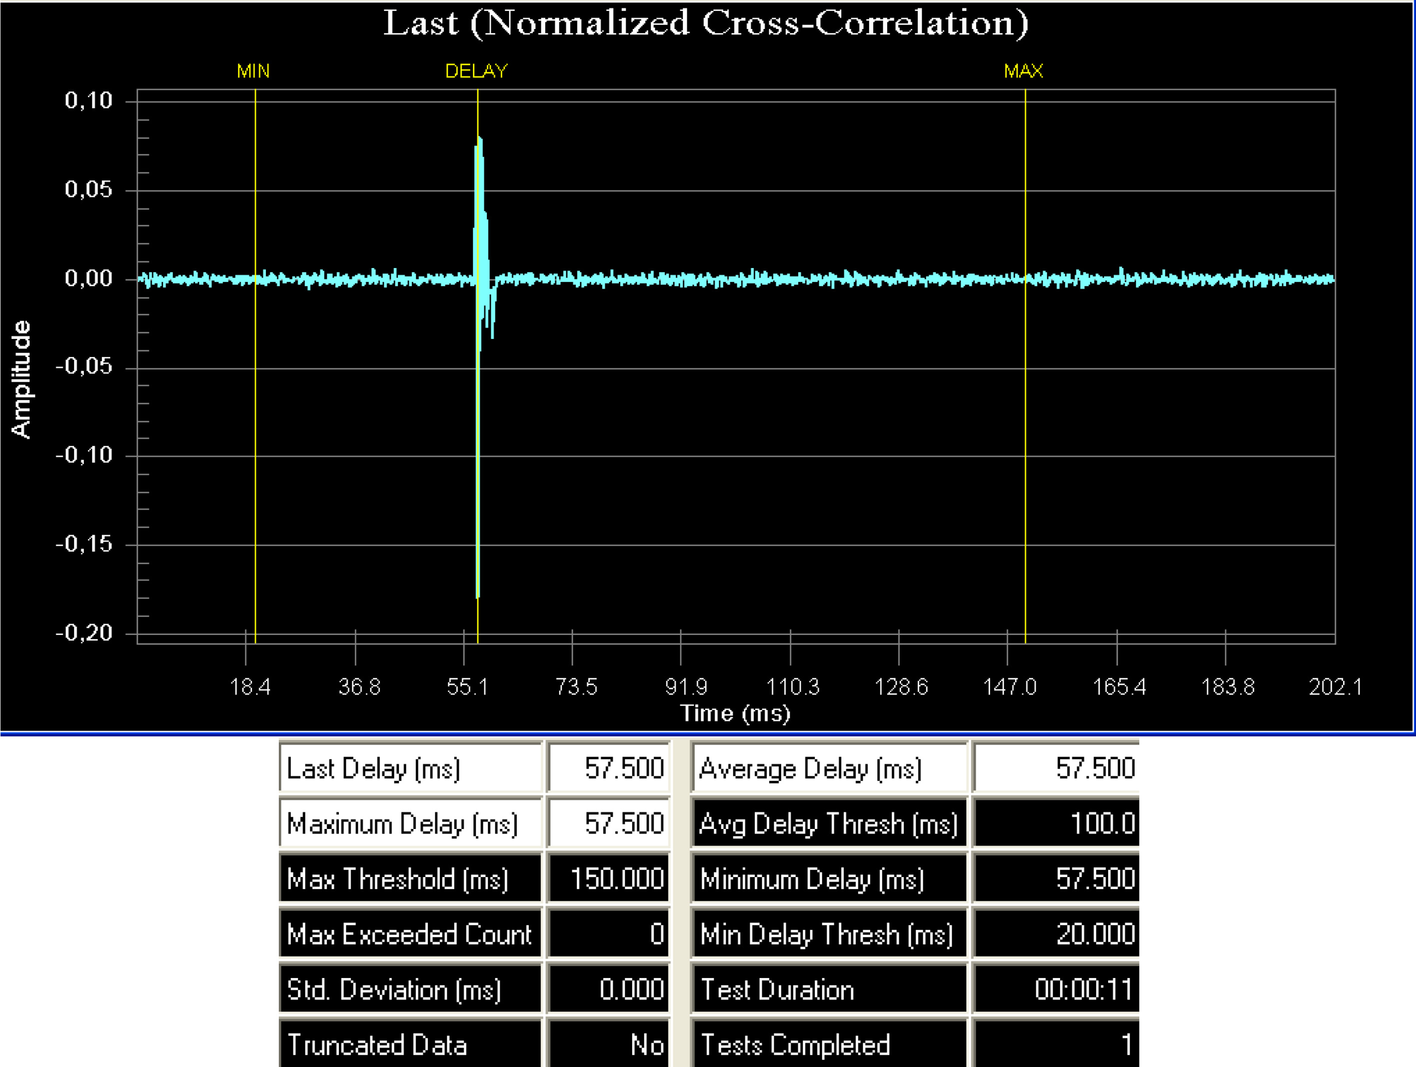
Task: Select the Std. Deviation (ms) label
Action: (410, 990)
